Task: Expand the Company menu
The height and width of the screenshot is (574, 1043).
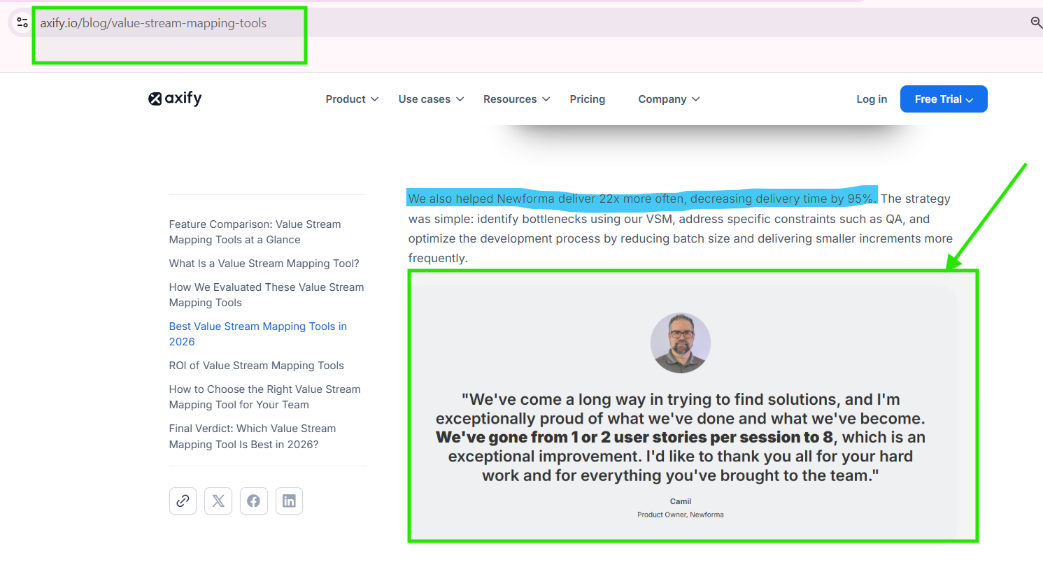Action: coord(669,99)
